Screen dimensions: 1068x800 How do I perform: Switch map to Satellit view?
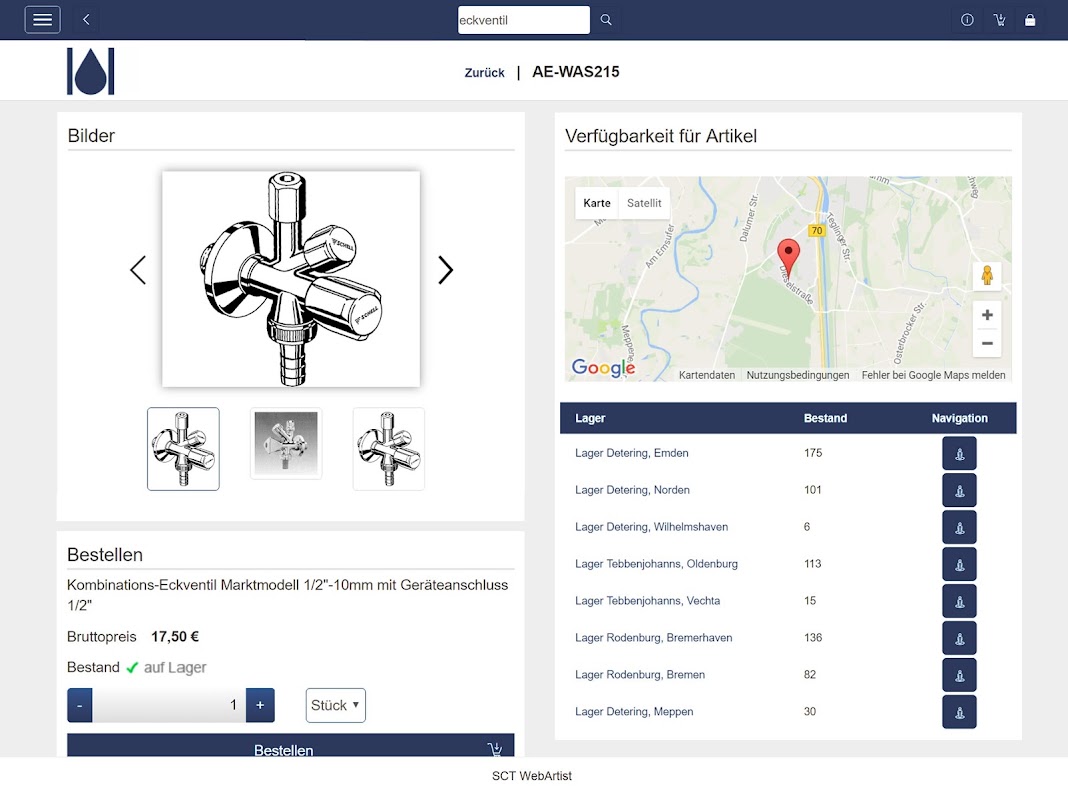click(644, 203)
